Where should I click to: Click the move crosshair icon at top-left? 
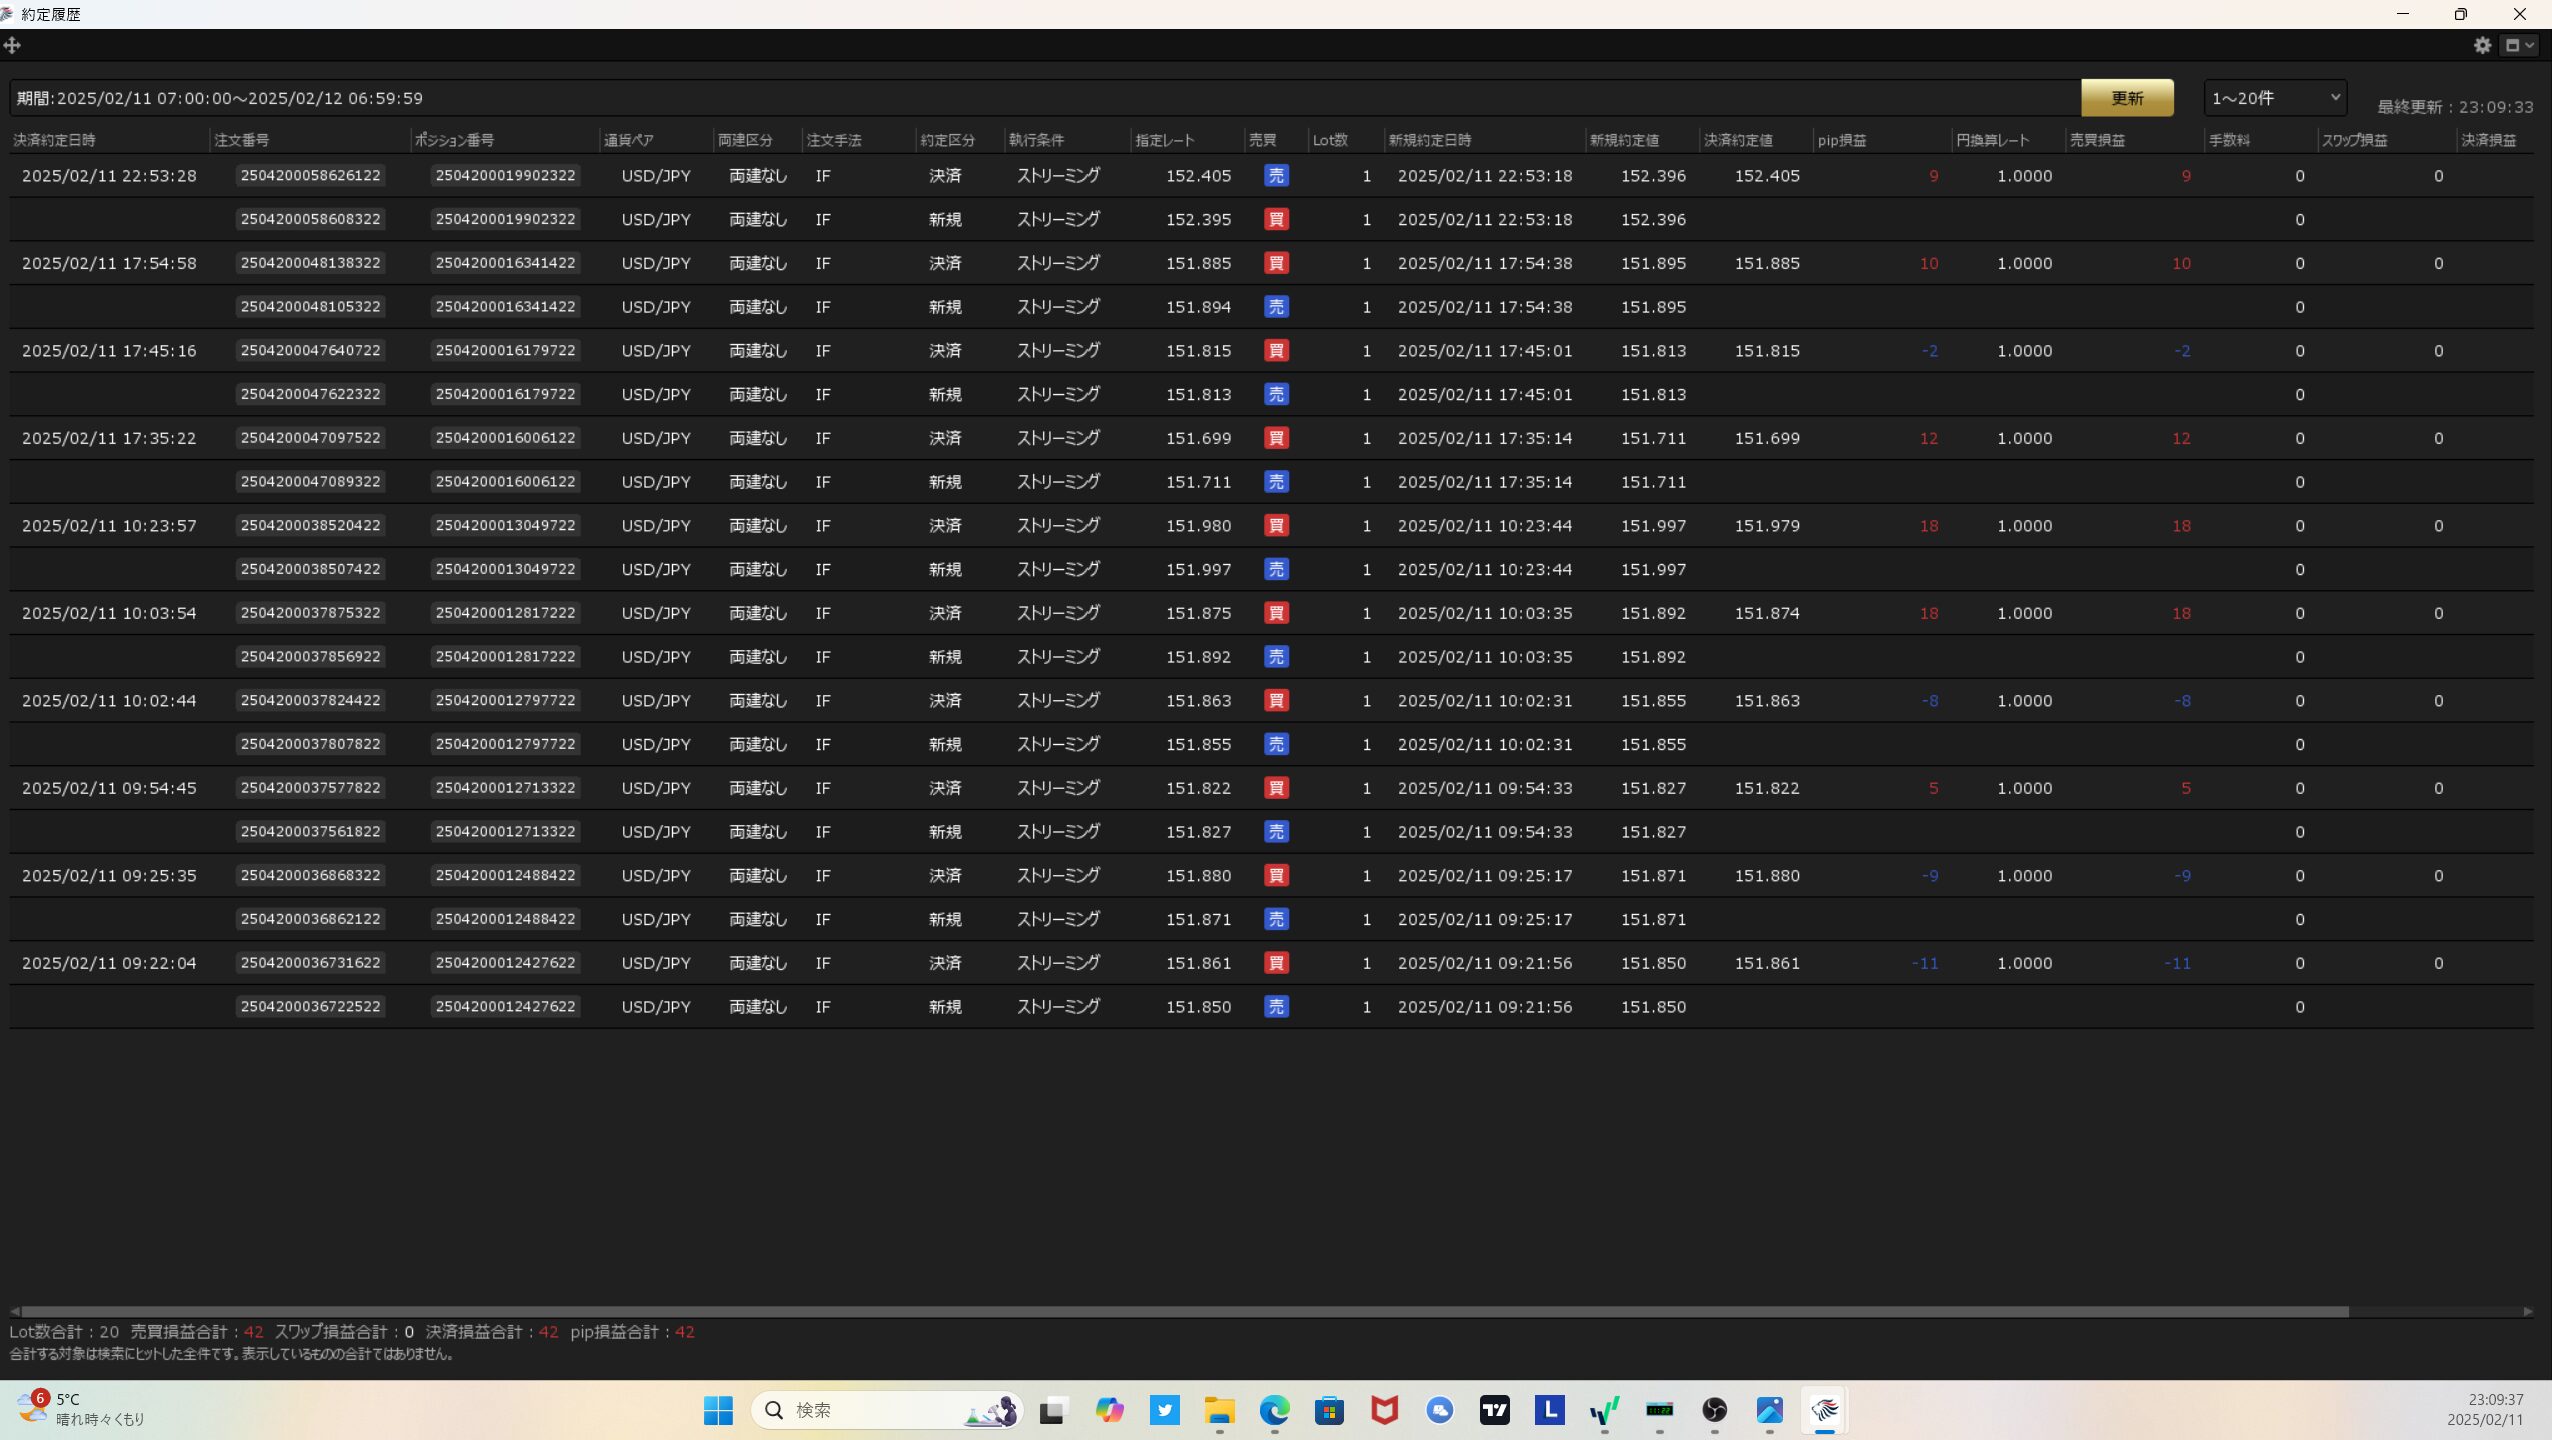(x=12, y=45)
